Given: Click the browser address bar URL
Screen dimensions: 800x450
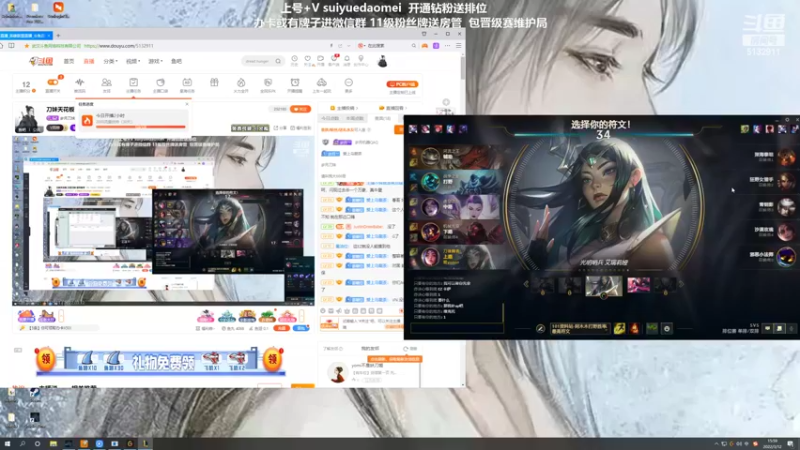Looking at the screenshot, I should (118, 46).
